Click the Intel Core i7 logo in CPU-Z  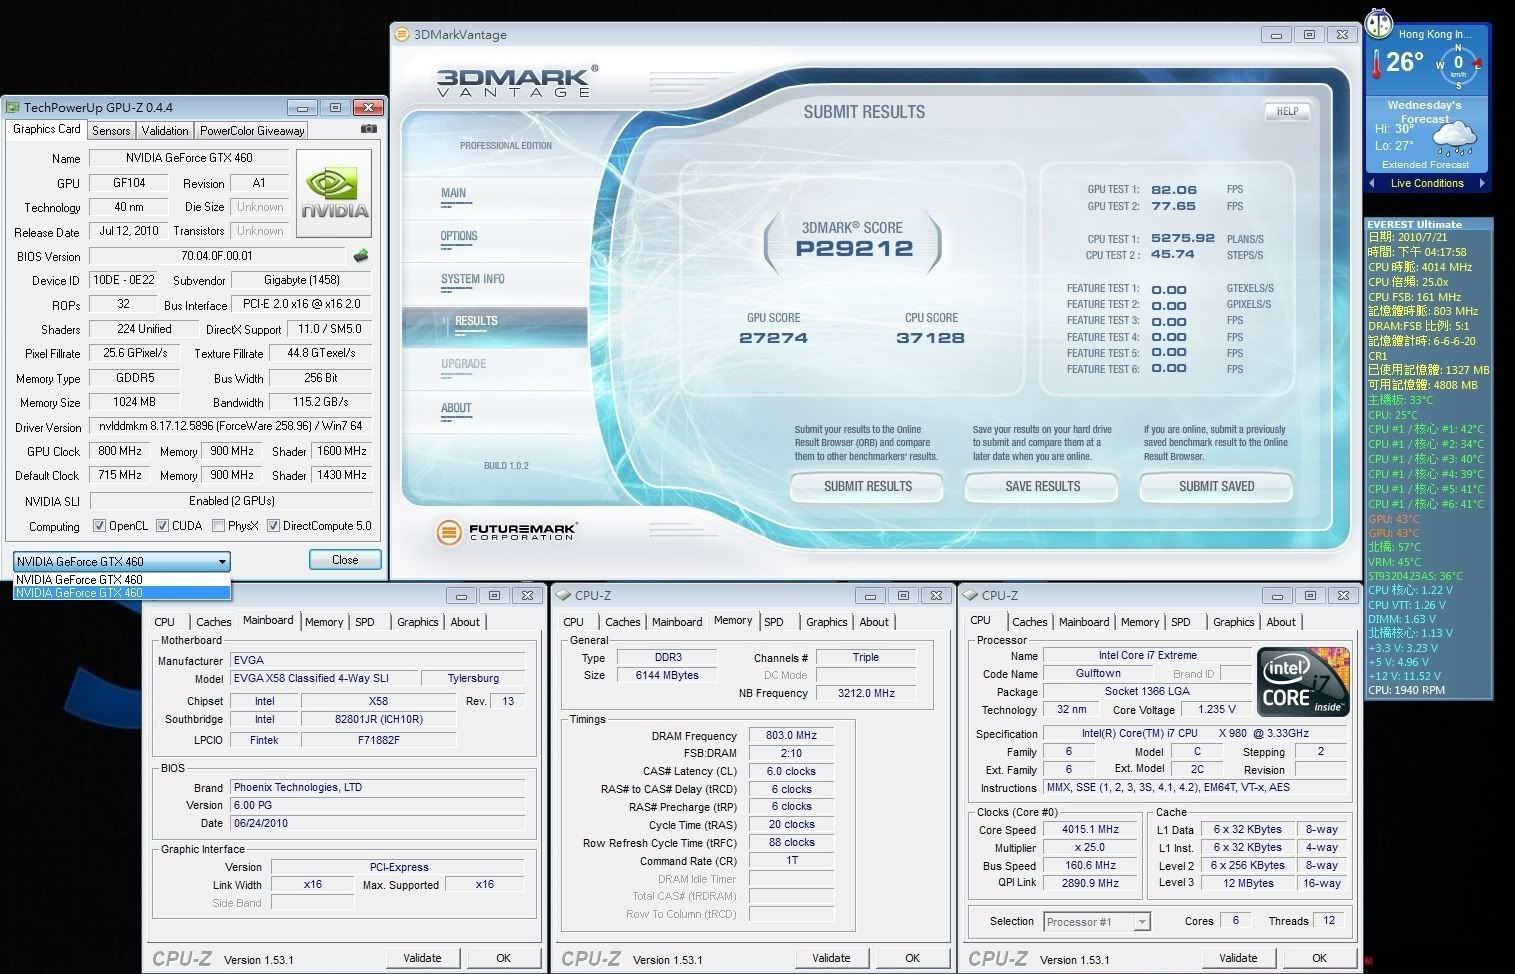tap(1304, 683)
